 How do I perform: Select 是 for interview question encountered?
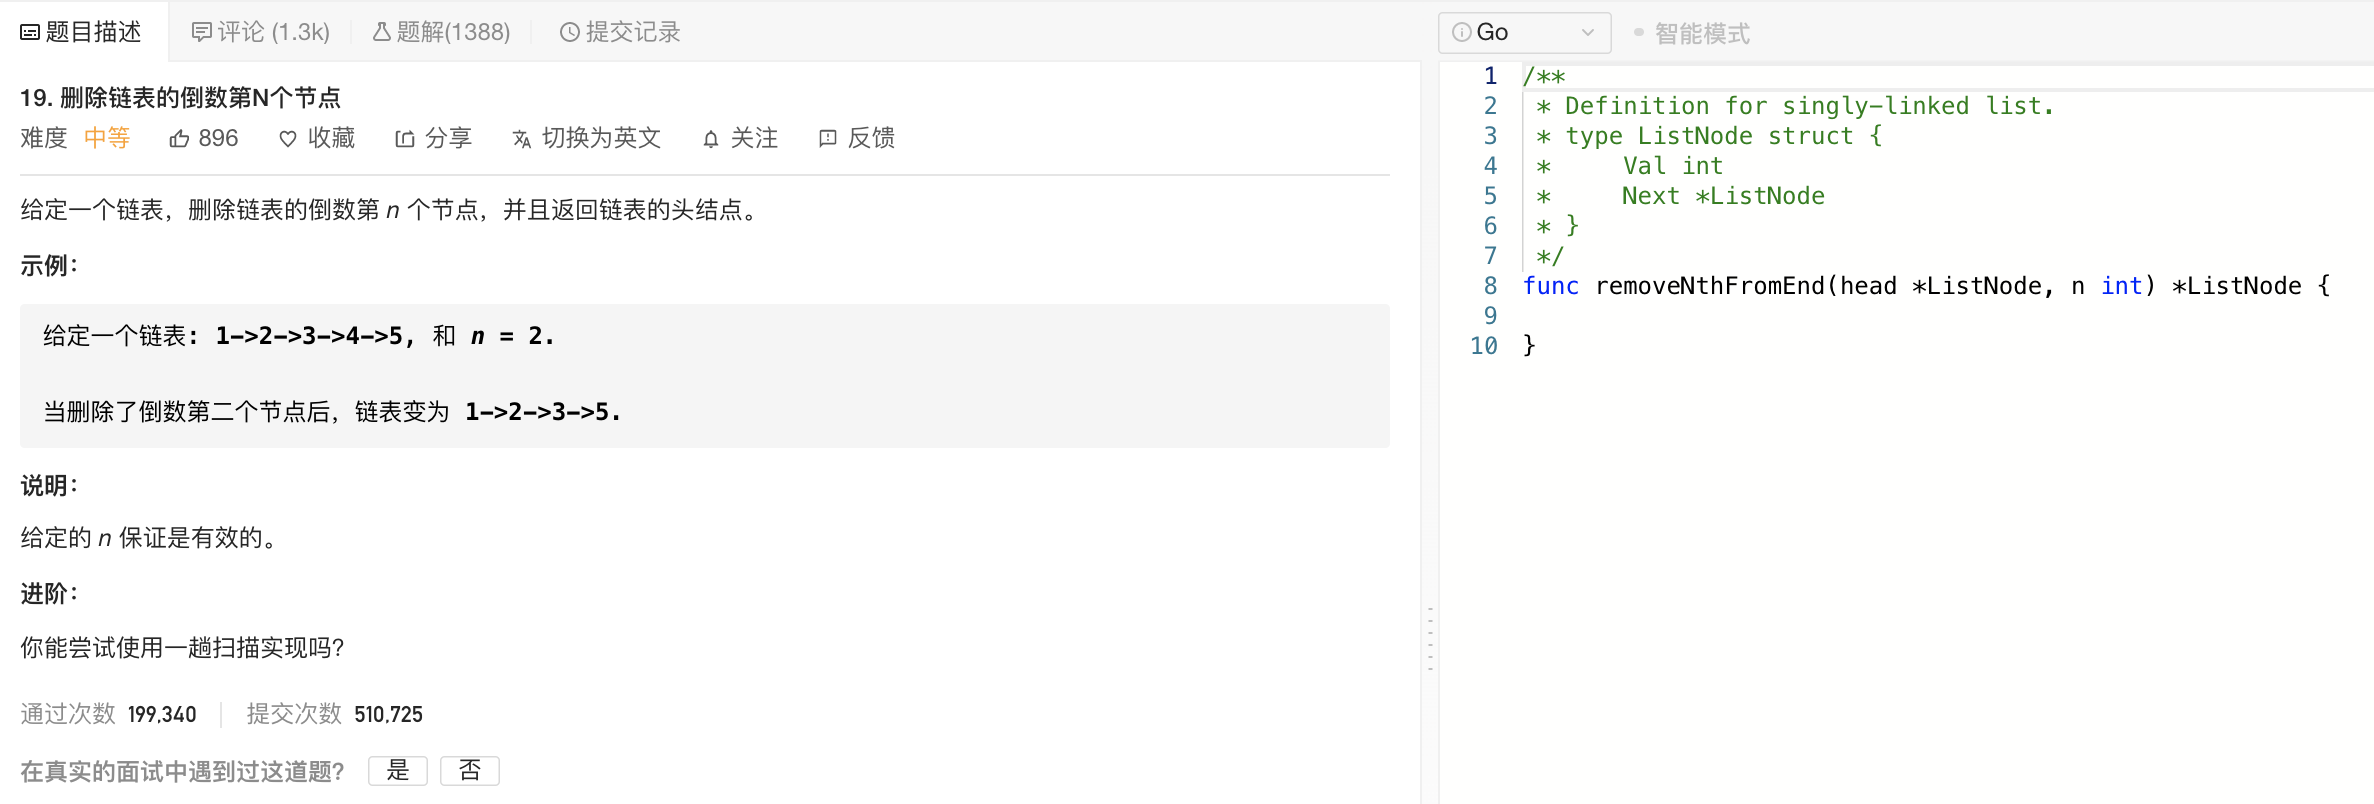coord(398,770)
